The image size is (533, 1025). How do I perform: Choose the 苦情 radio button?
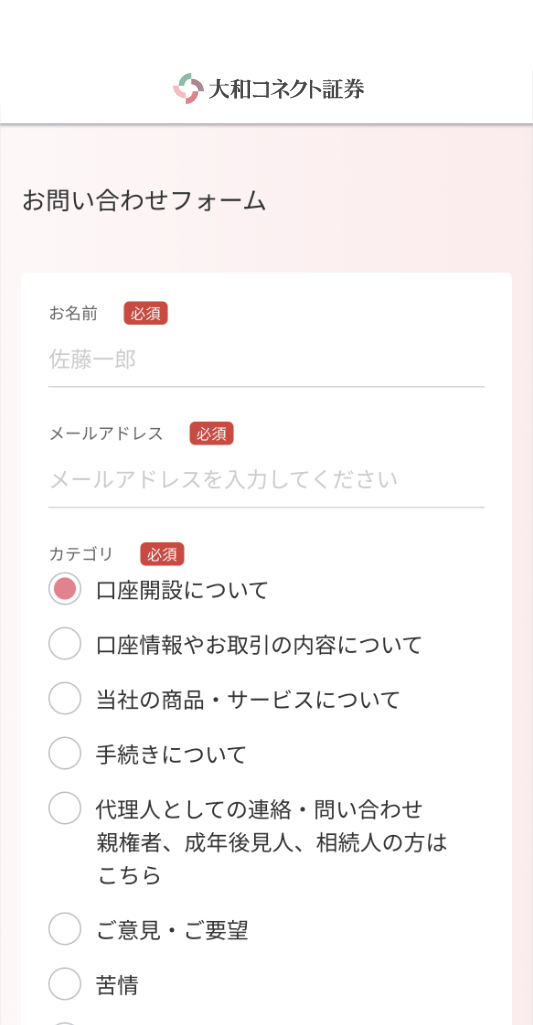[x=65, y=984]
